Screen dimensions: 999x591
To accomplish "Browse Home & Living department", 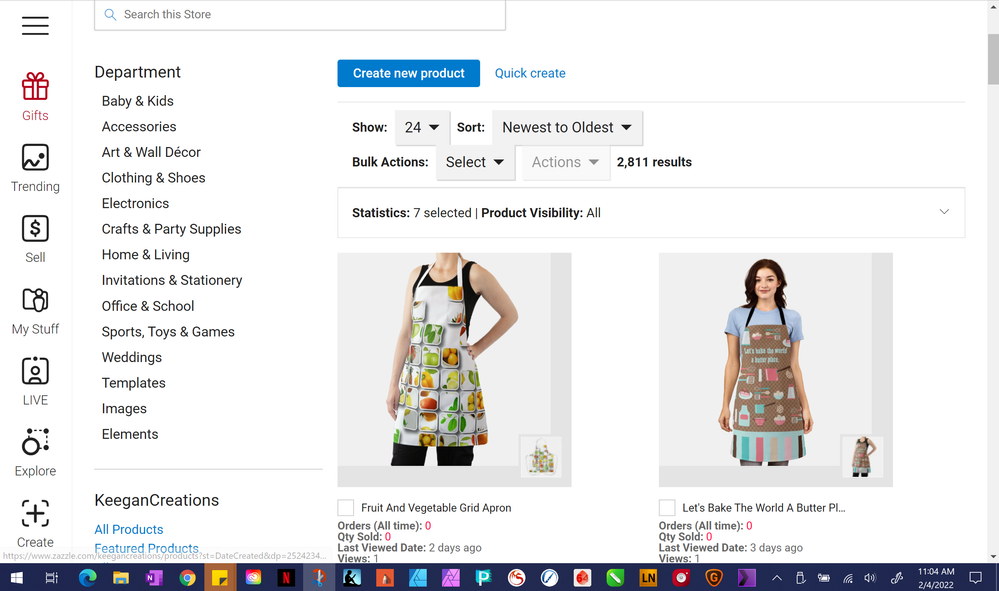I will 145,255.
